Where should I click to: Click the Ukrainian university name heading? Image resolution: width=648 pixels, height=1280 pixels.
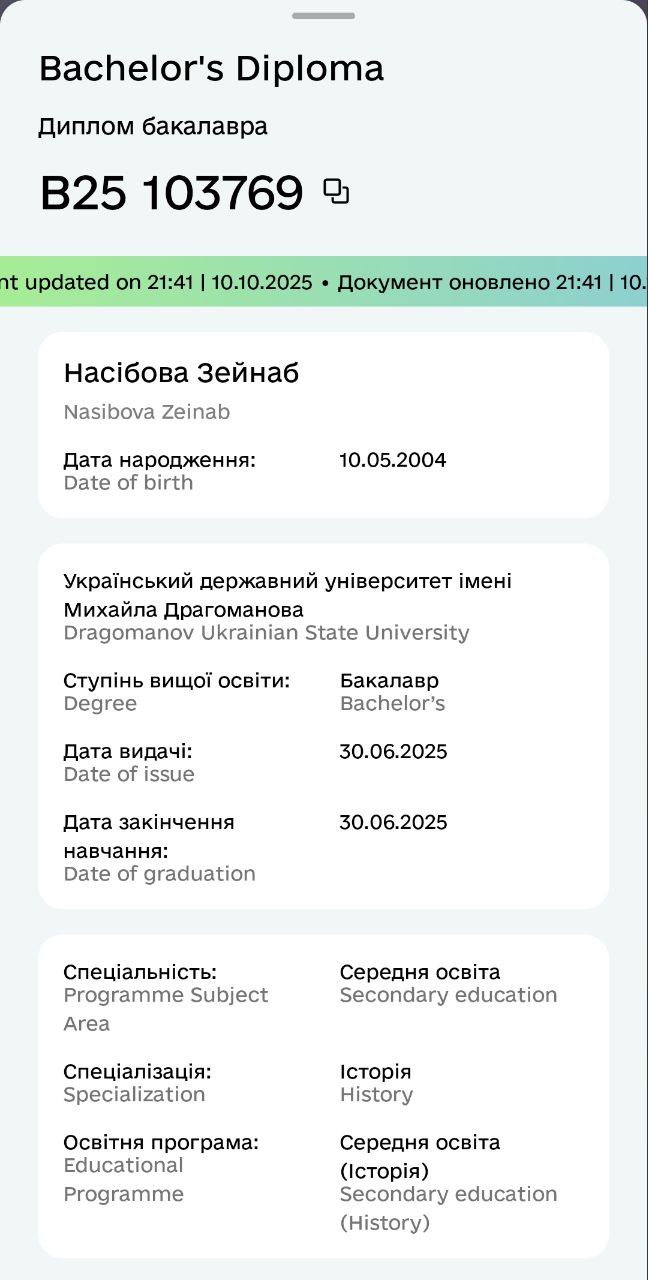287,595
